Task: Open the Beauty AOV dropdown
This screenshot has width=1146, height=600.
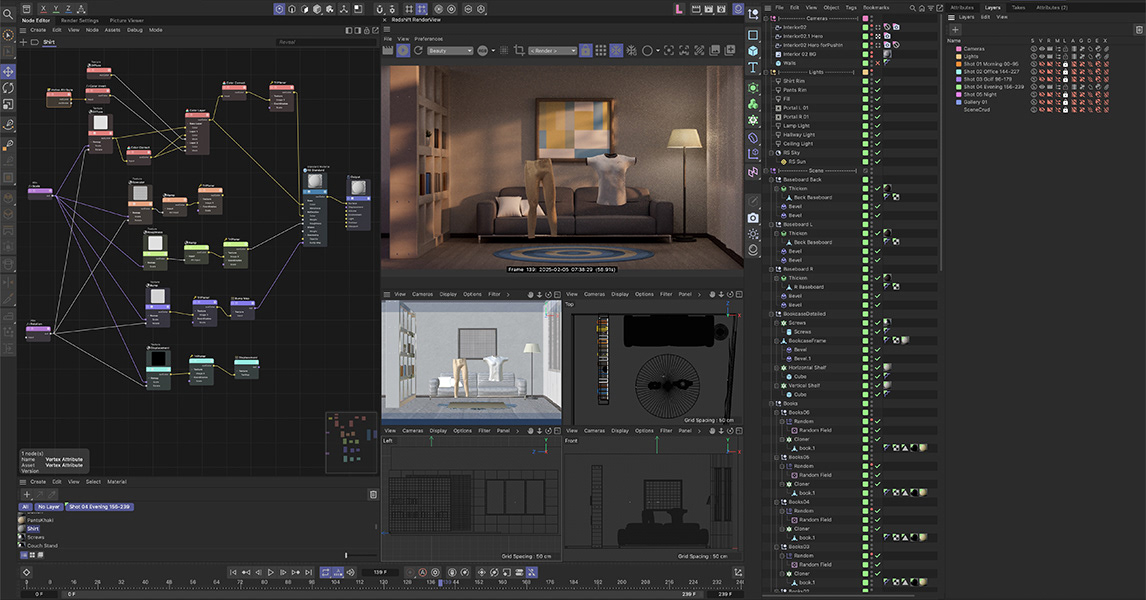Action: (x=450, y=50)
